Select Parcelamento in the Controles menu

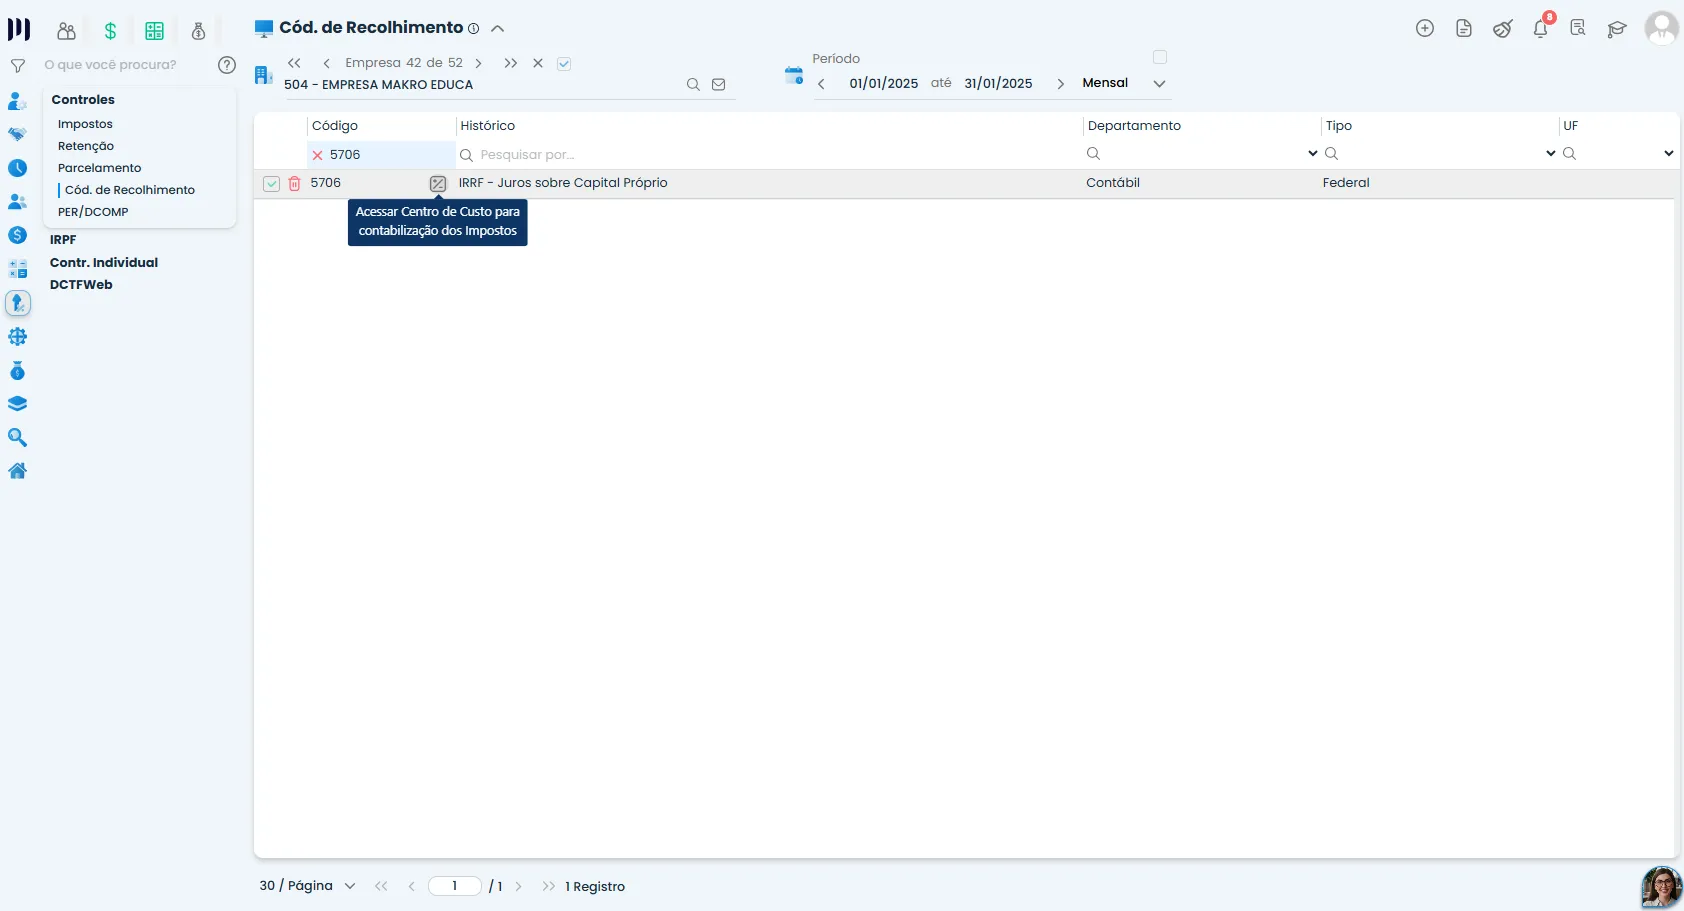[x=99, y=168]
